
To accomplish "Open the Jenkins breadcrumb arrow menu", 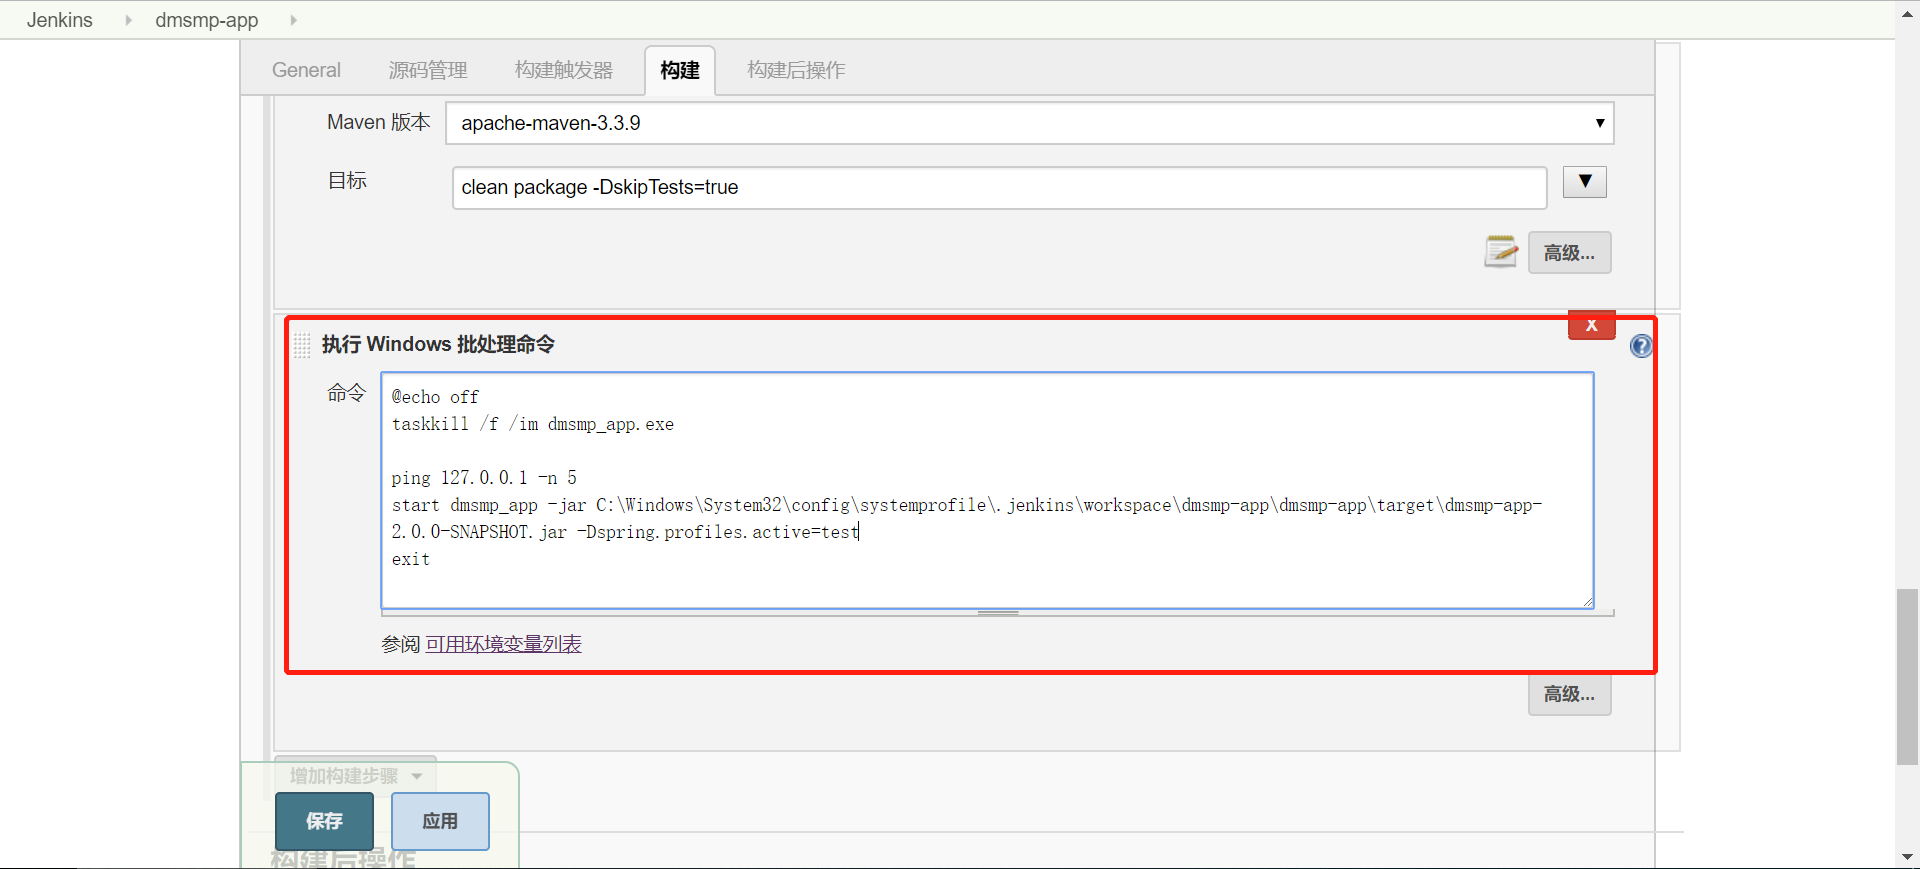I will [128, 20].
